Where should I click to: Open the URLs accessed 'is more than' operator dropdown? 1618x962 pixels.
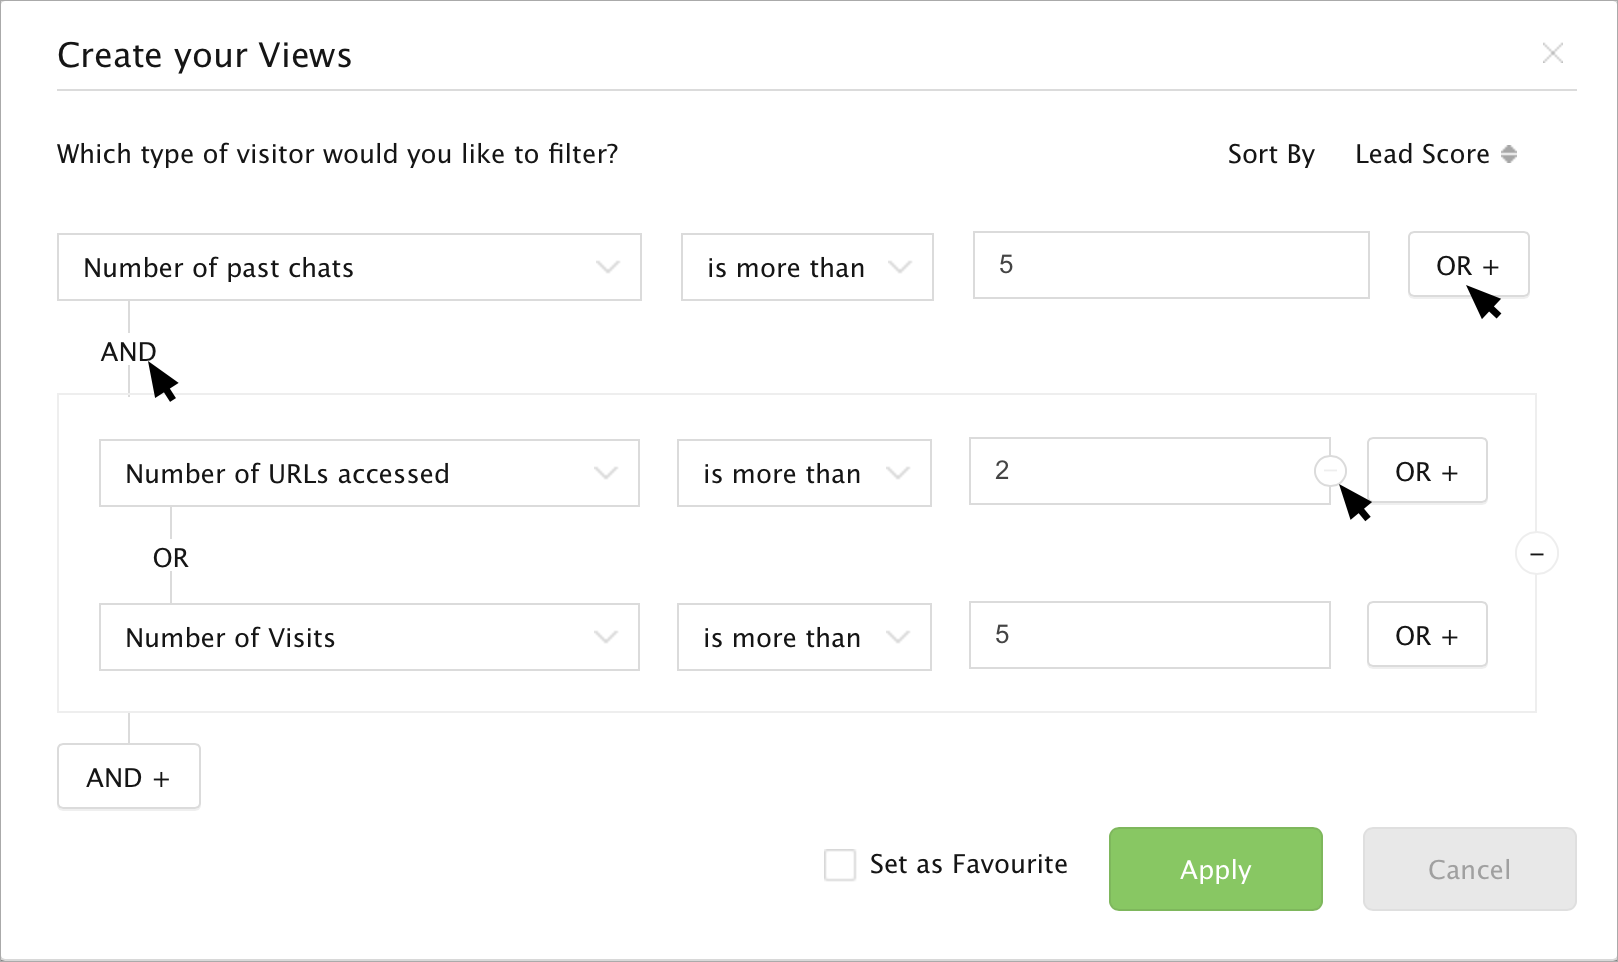(804, 473)
